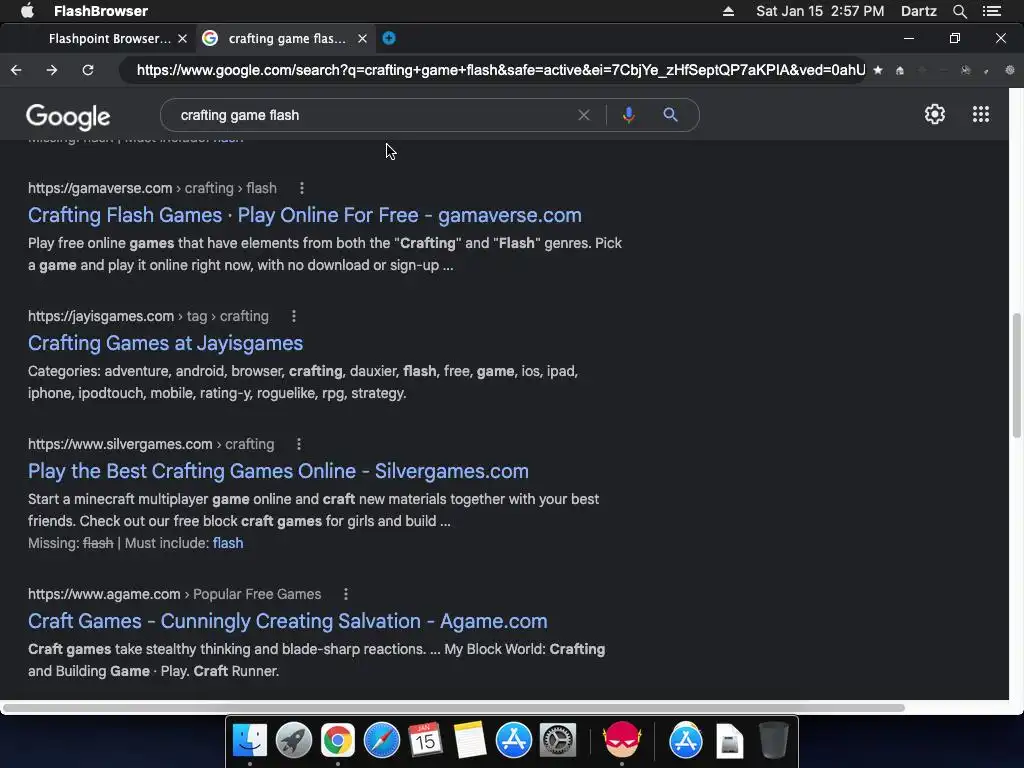Click the Must include flash link
Screen dimensions: 1024x768
(228, 543)
